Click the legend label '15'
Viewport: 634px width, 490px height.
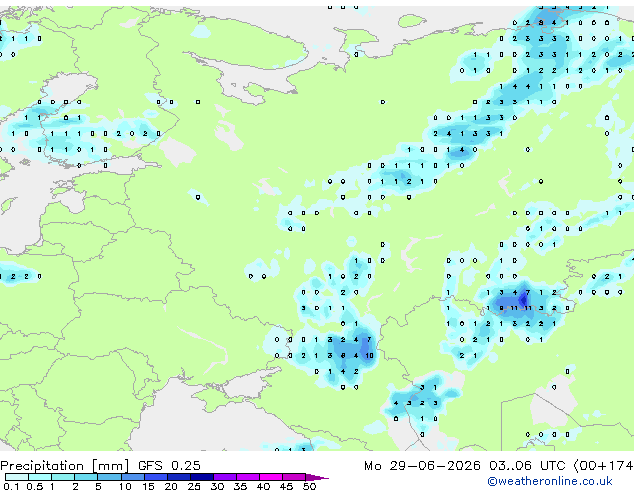(148, 486)
